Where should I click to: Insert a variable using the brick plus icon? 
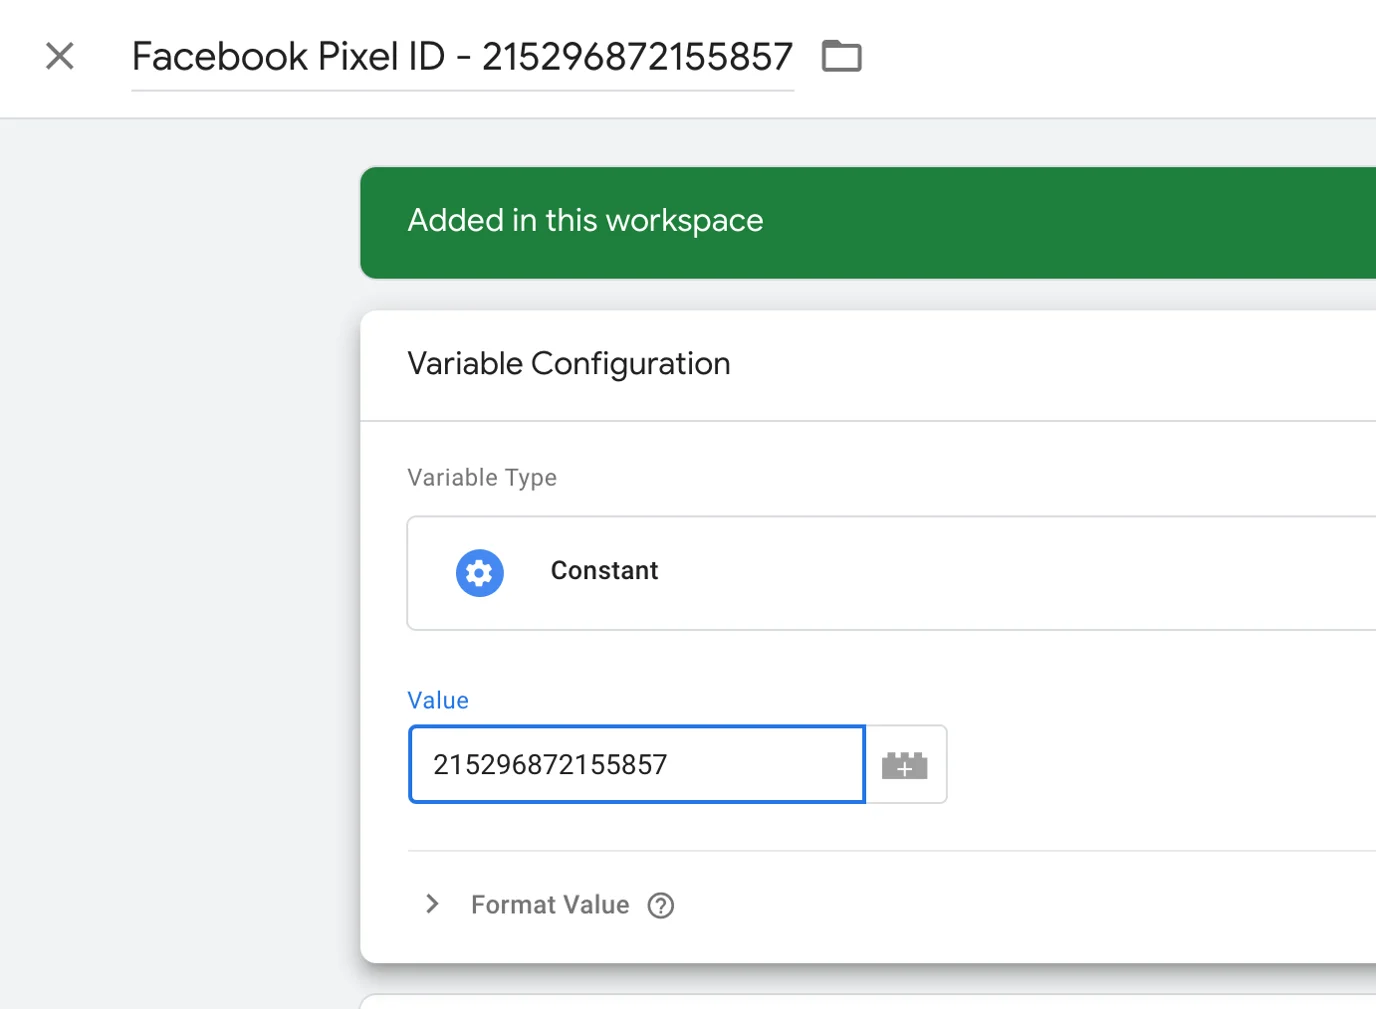[905, 765]
